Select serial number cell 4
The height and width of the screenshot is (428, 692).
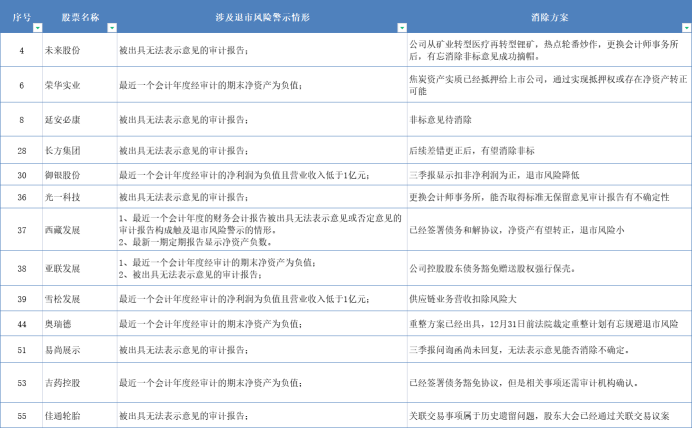[x=22, y=50]
